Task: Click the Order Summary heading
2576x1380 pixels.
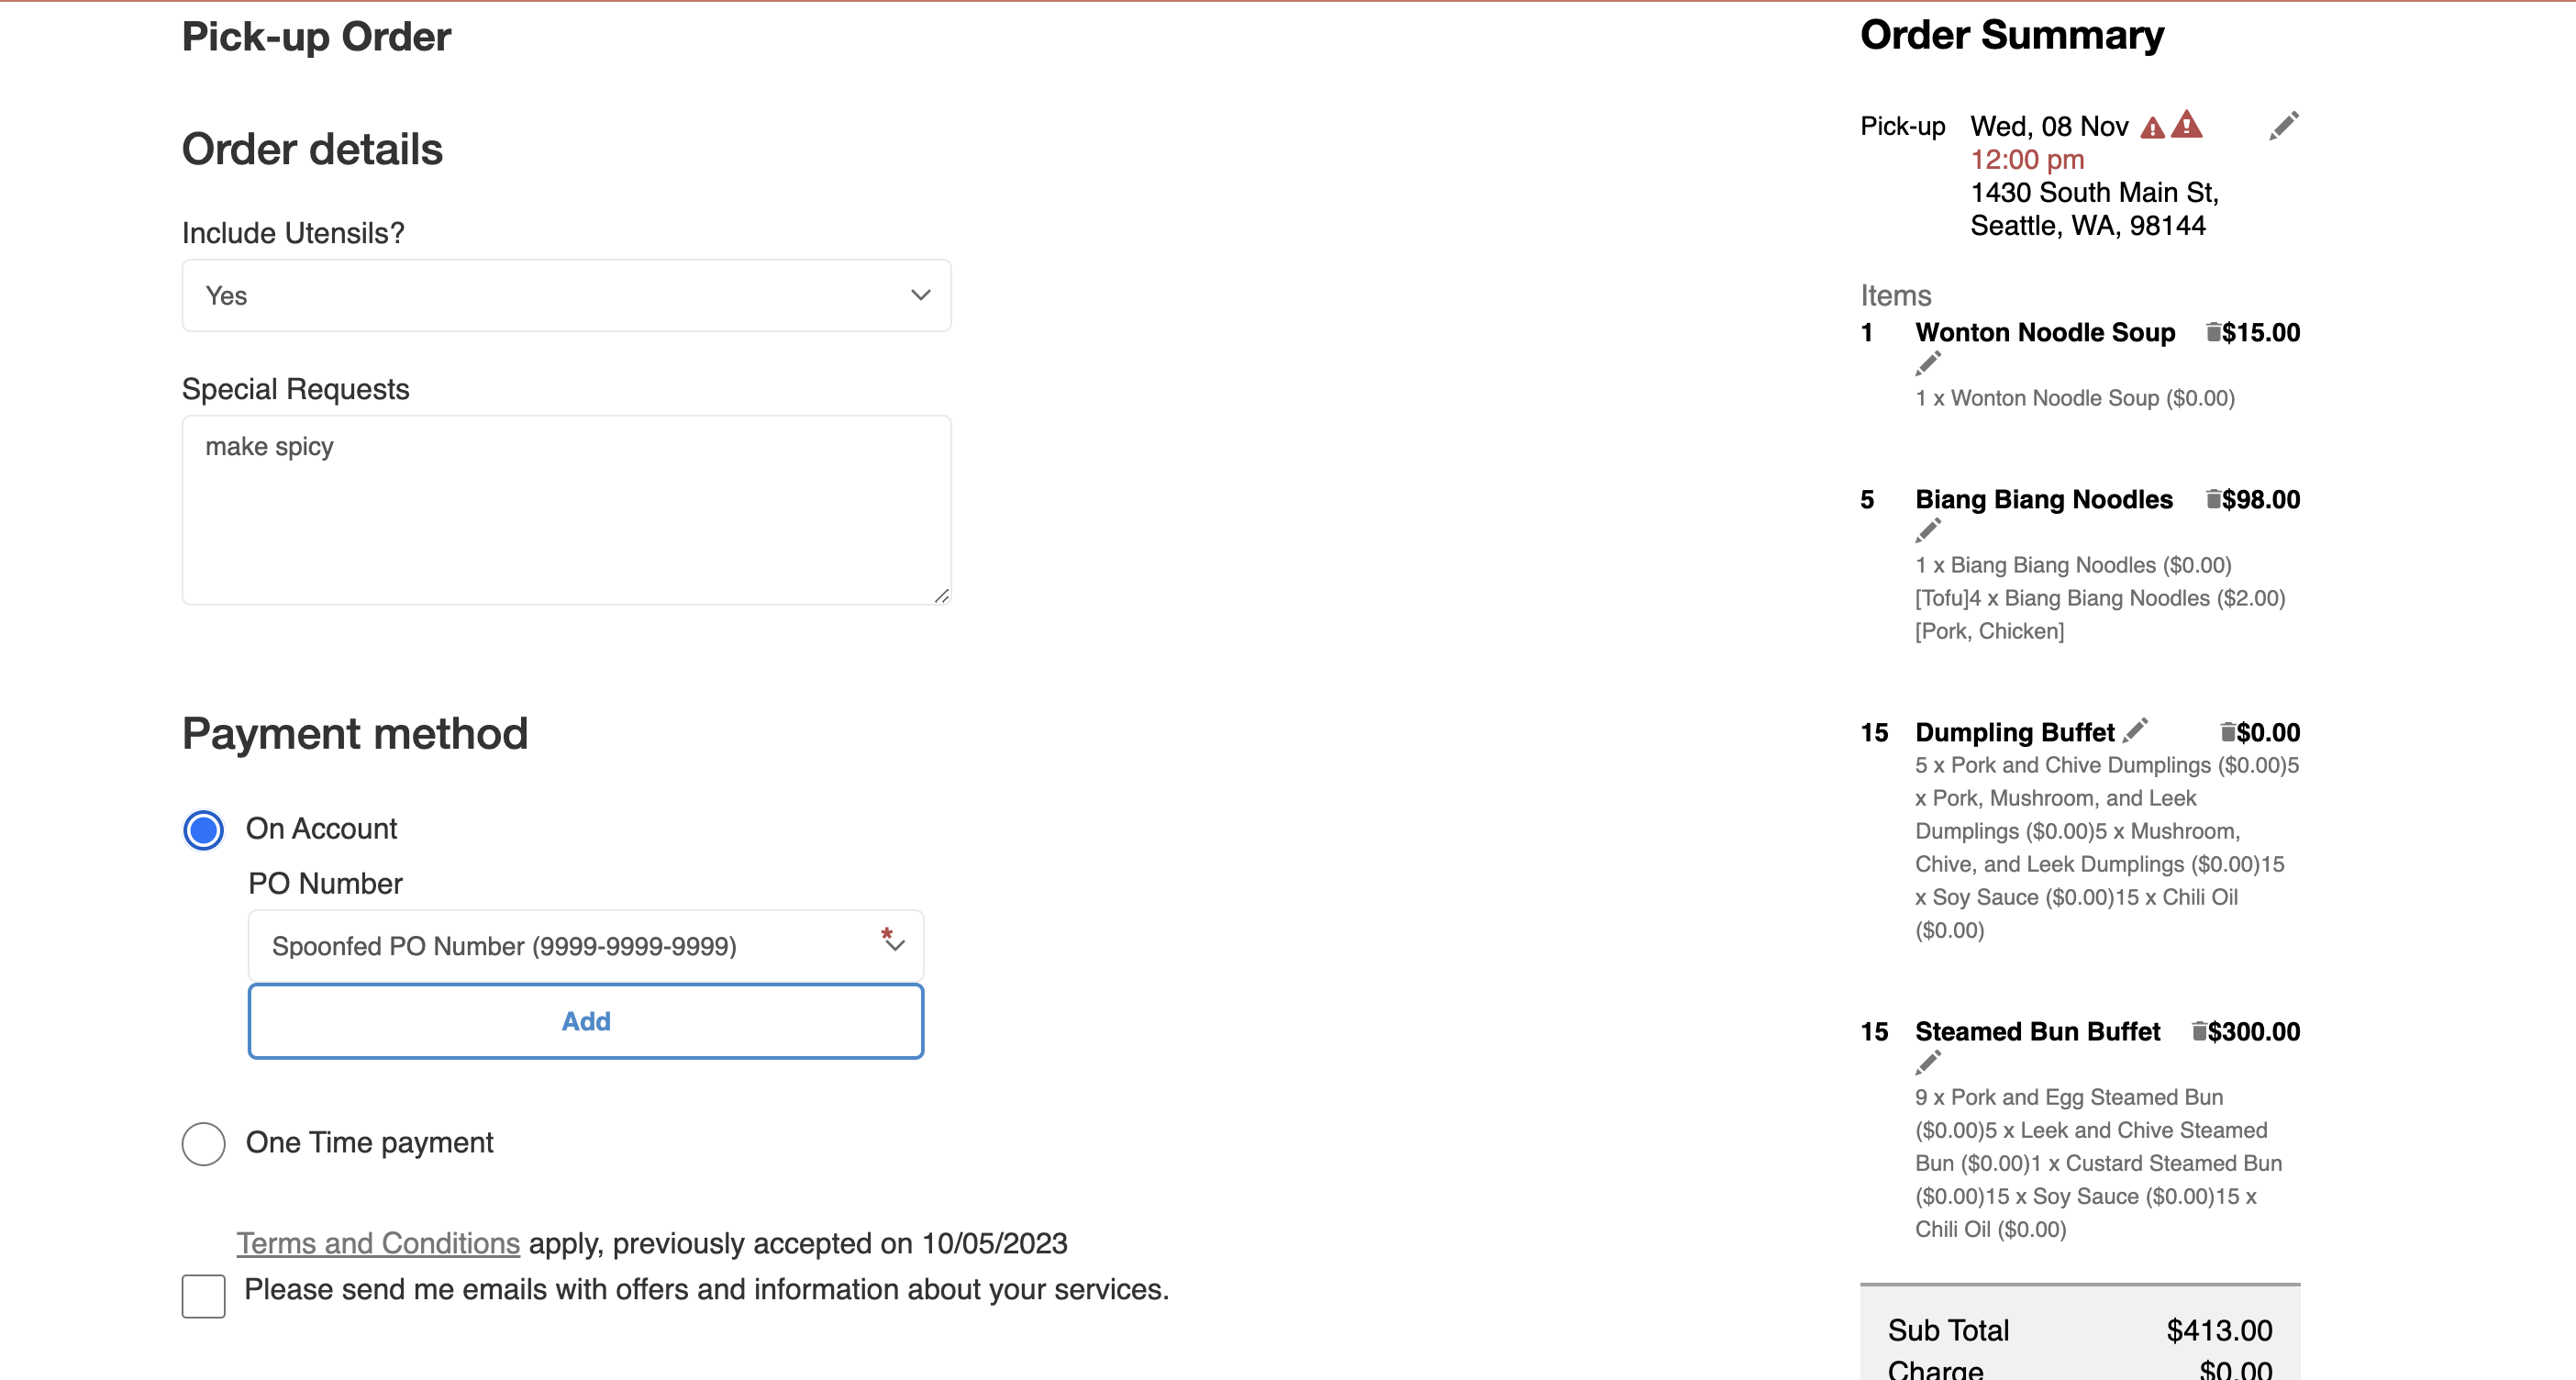Action: coord(2011,35)
